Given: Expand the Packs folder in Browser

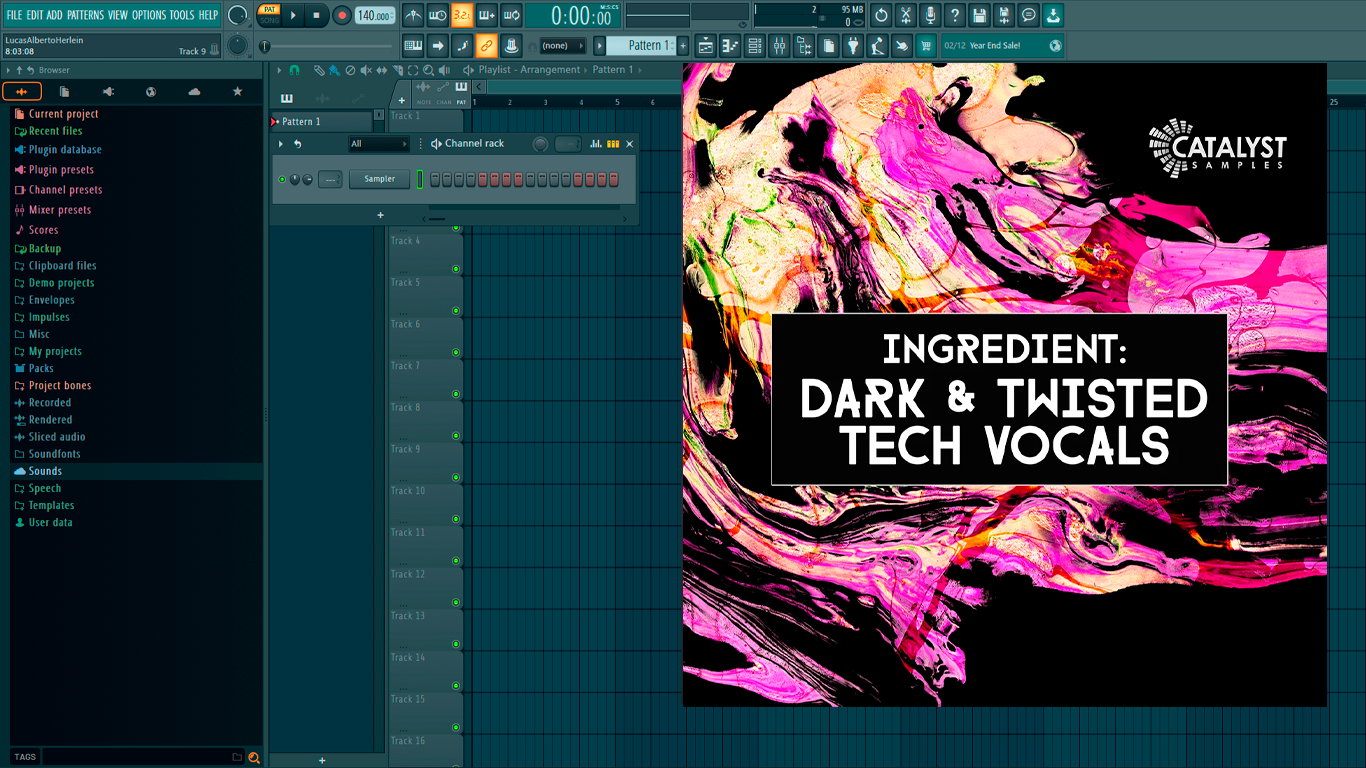Looking at the screenshot, I should click(41, 368).
